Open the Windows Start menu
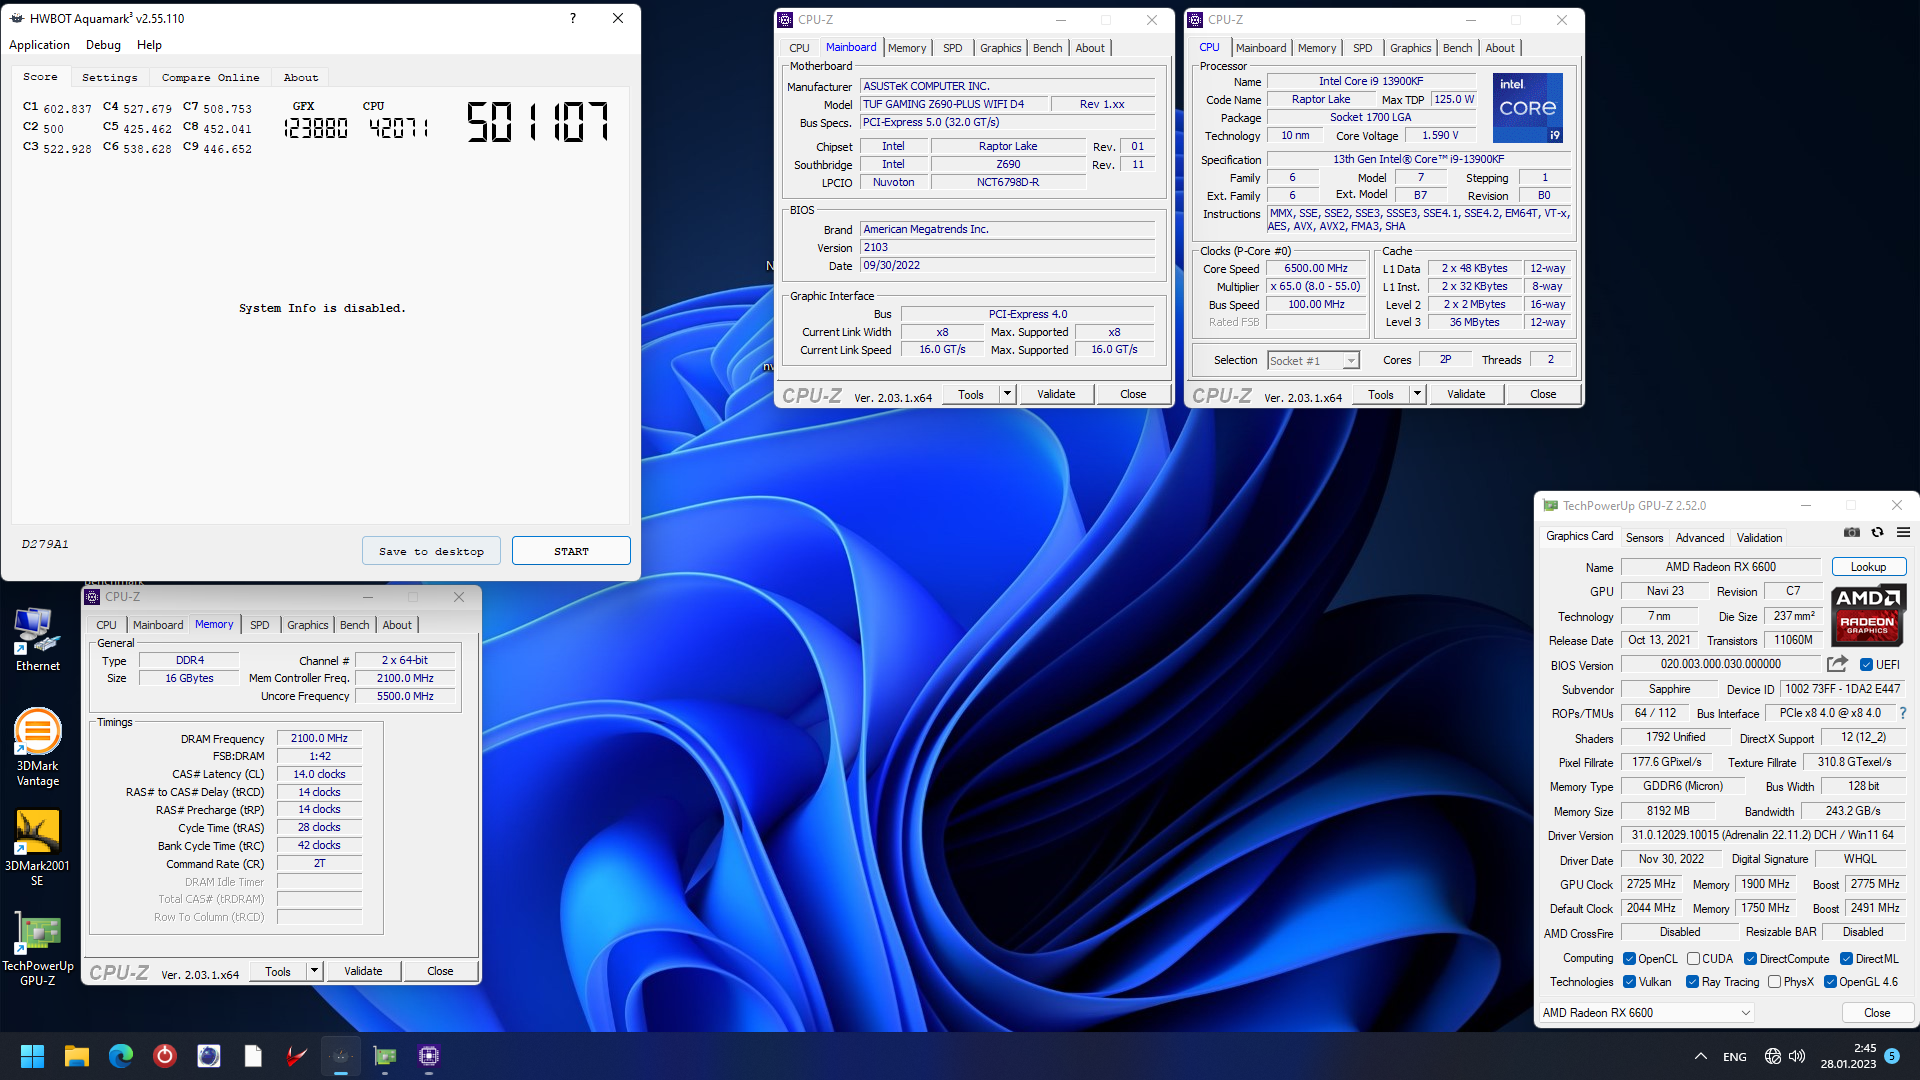1920x1080 pixels. click(x=32, y=1056)
